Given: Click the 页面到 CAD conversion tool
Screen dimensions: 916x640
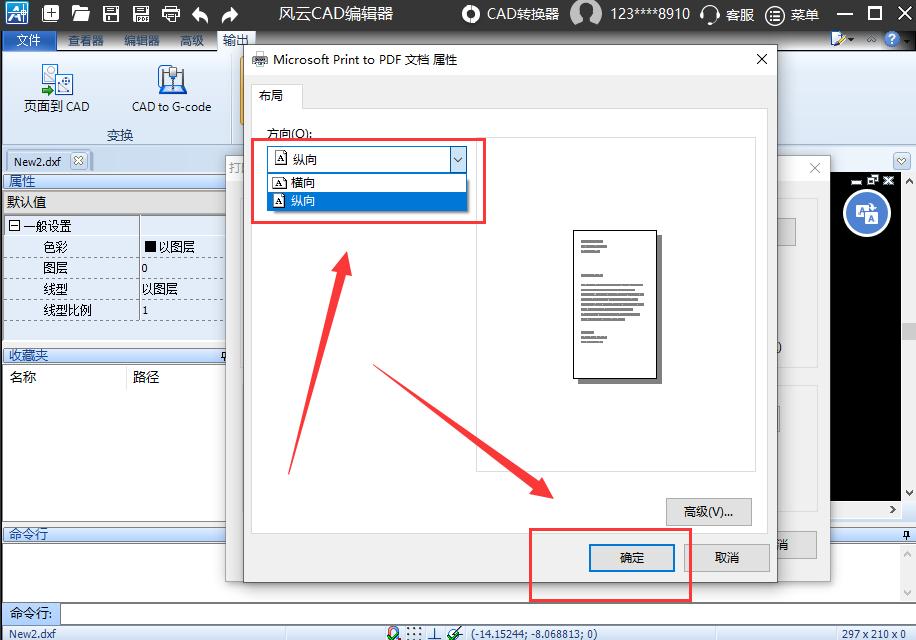Looking at the screenshot, I should (57, 88).
